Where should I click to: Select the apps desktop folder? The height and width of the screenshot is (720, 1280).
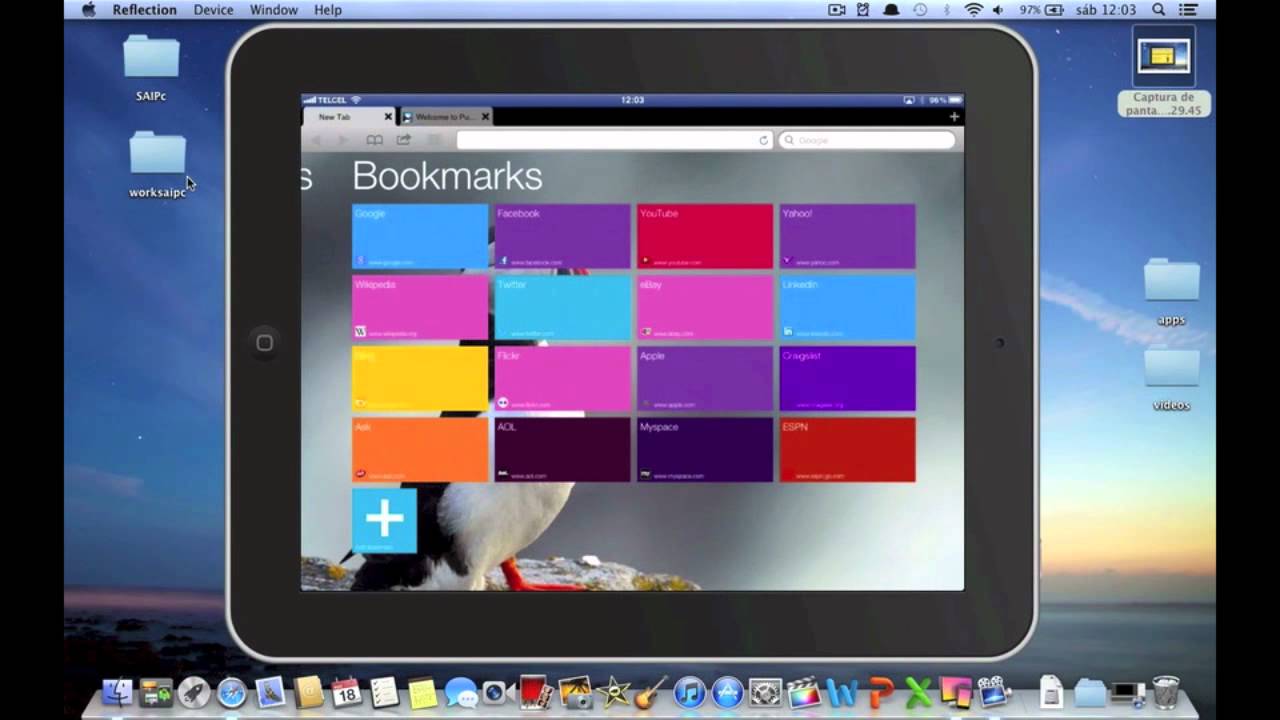point(1171,291)
